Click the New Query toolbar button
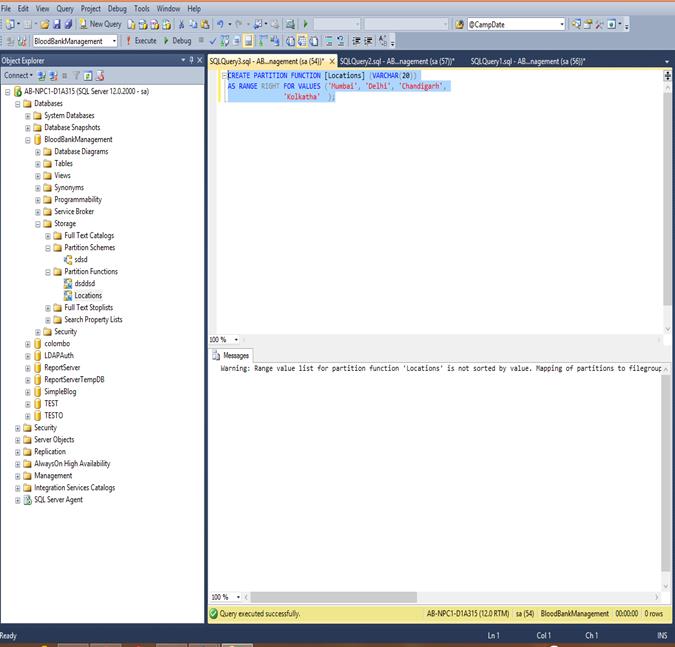 pos(100,24)
